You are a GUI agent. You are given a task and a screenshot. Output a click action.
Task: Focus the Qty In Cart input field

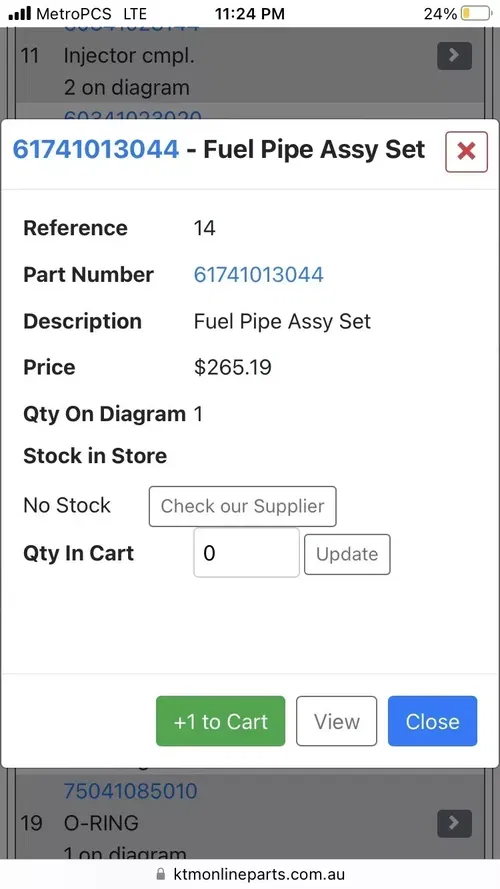[247, 553]
